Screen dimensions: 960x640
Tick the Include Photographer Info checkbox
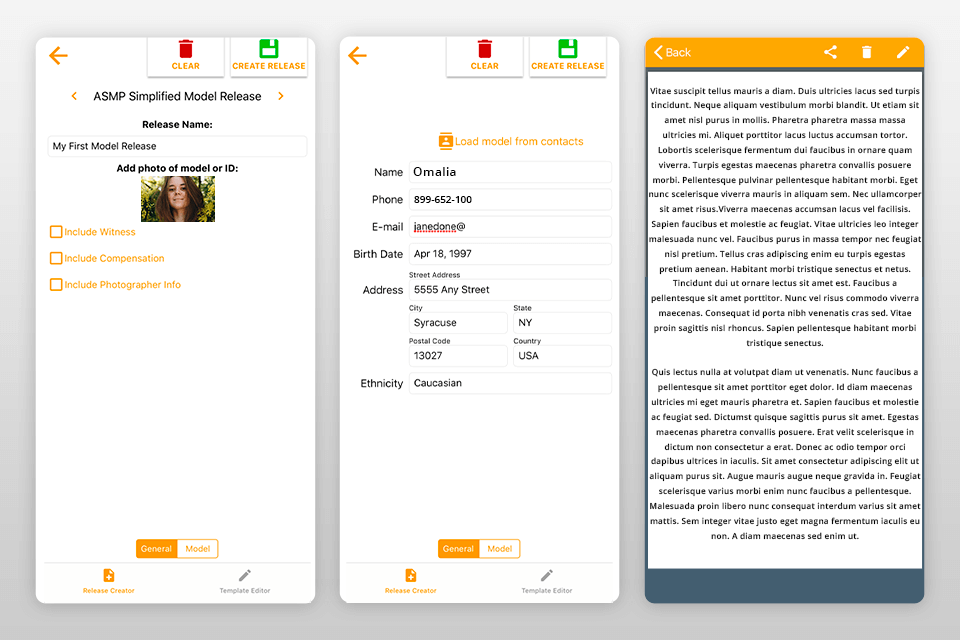coord(56,285)
